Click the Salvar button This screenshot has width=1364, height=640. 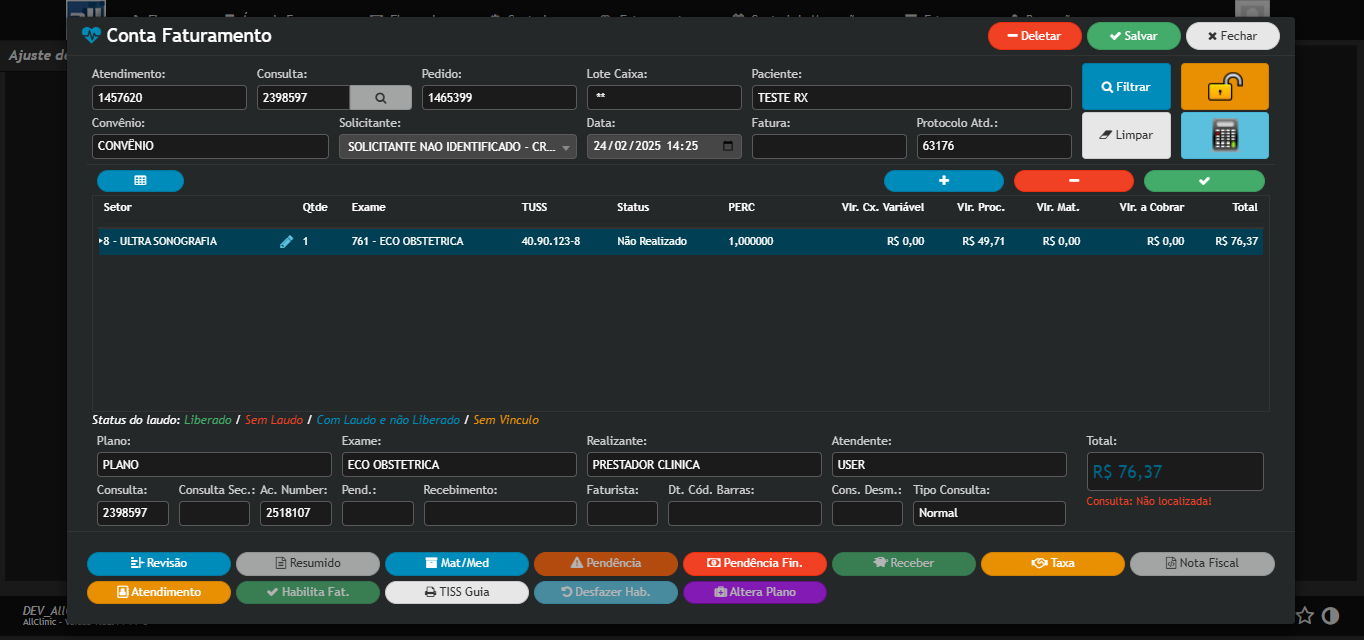pyautogui.click(x=1133, y=36)
